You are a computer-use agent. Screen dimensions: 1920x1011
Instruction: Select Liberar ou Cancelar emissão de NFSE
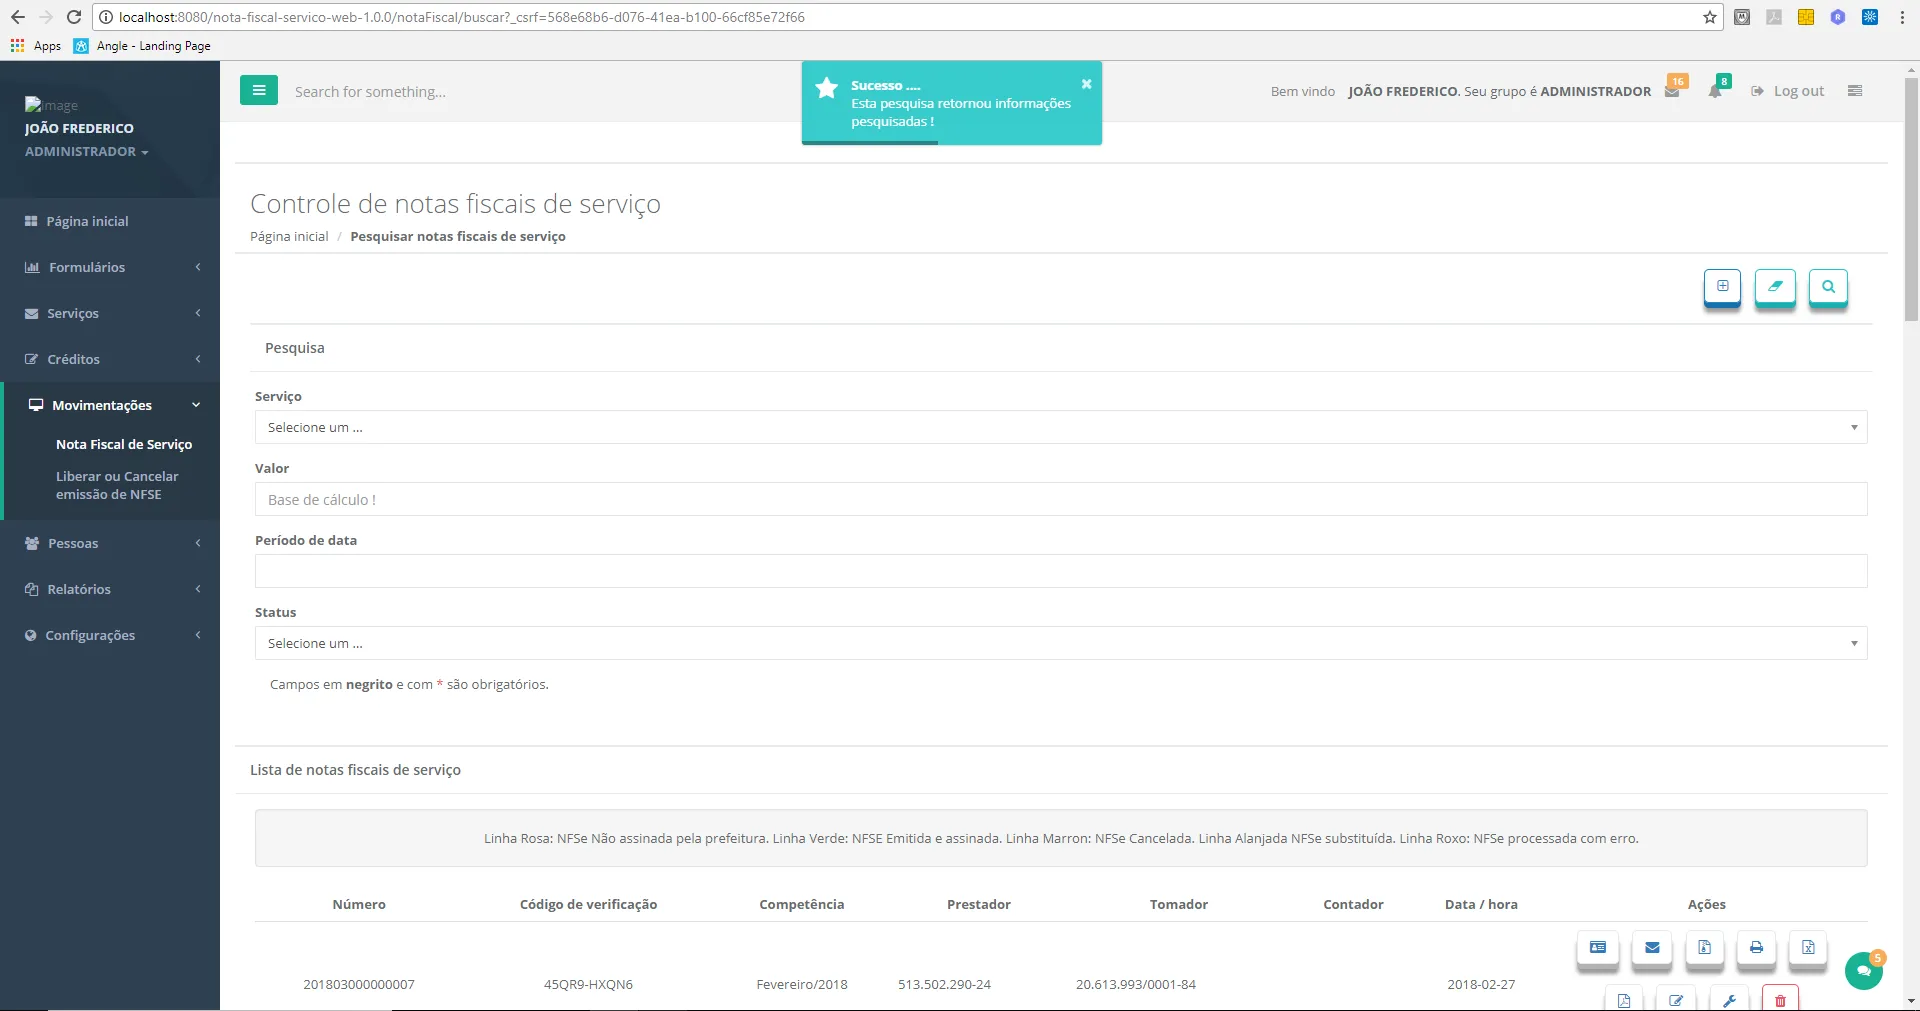(x=117, y=485)
